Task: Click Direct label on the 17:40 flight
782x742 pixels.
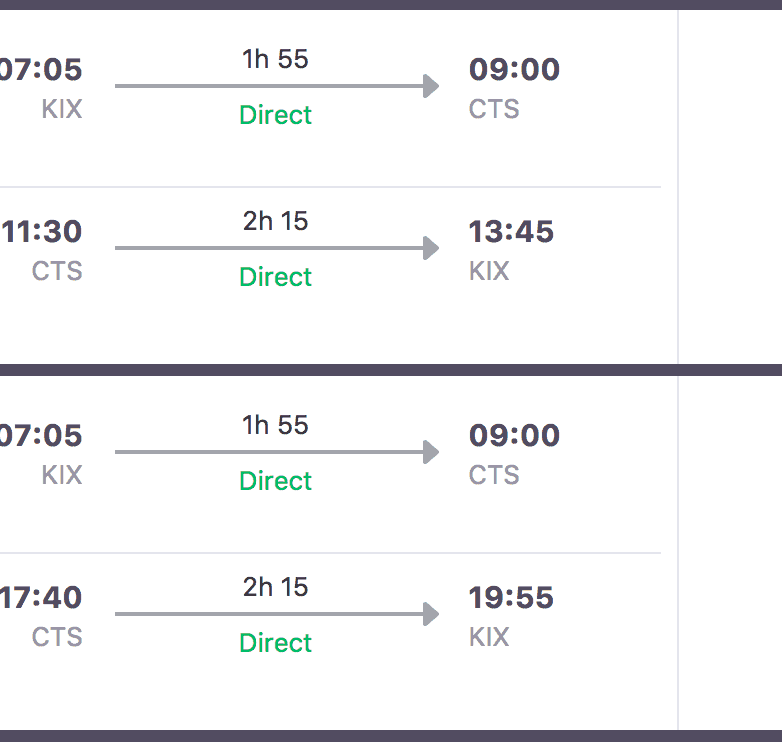Action: [275, 643]
